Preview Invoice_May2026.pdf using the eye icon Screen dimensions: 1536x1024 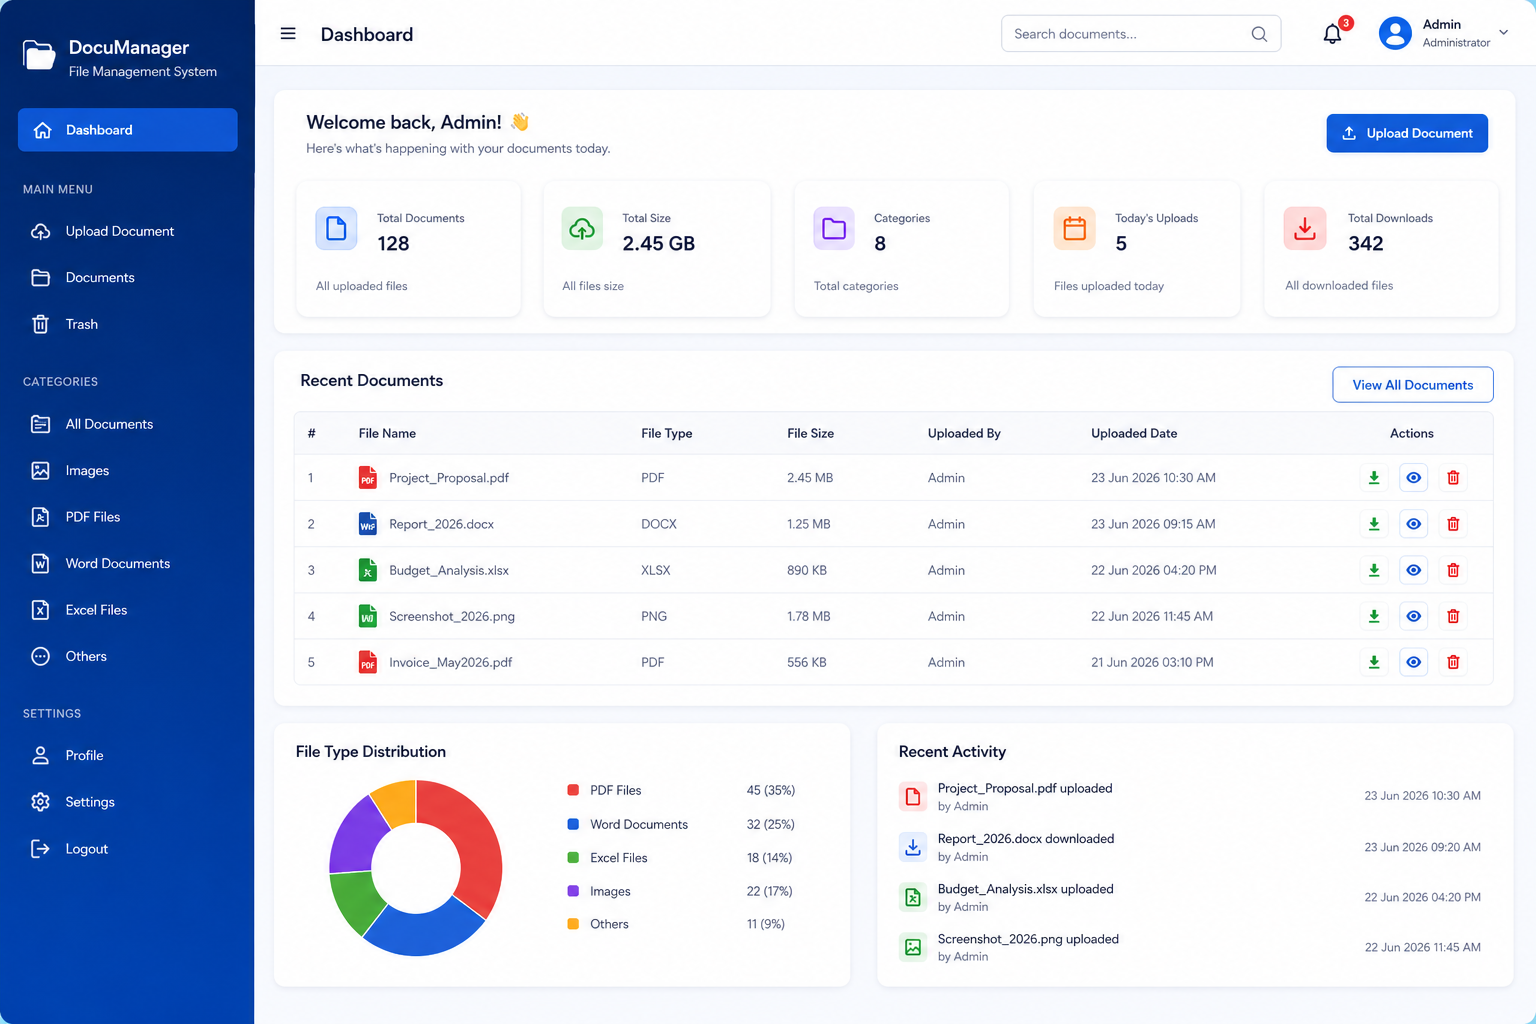tap(1413, 662)
